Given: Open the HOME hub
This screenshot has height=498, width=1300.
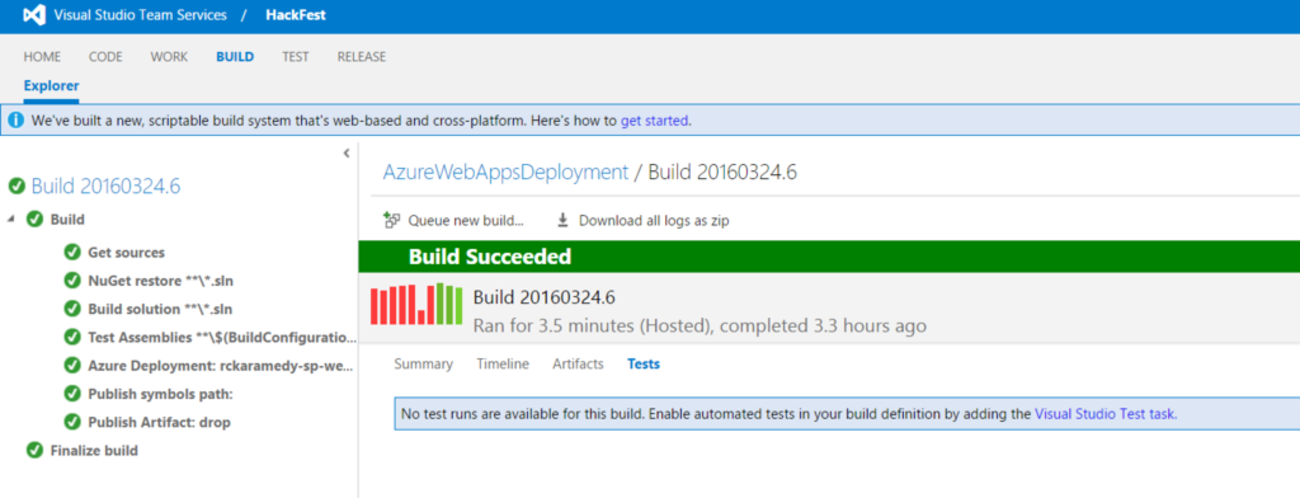Looking at the screenshot, I should tap(42, 57).
